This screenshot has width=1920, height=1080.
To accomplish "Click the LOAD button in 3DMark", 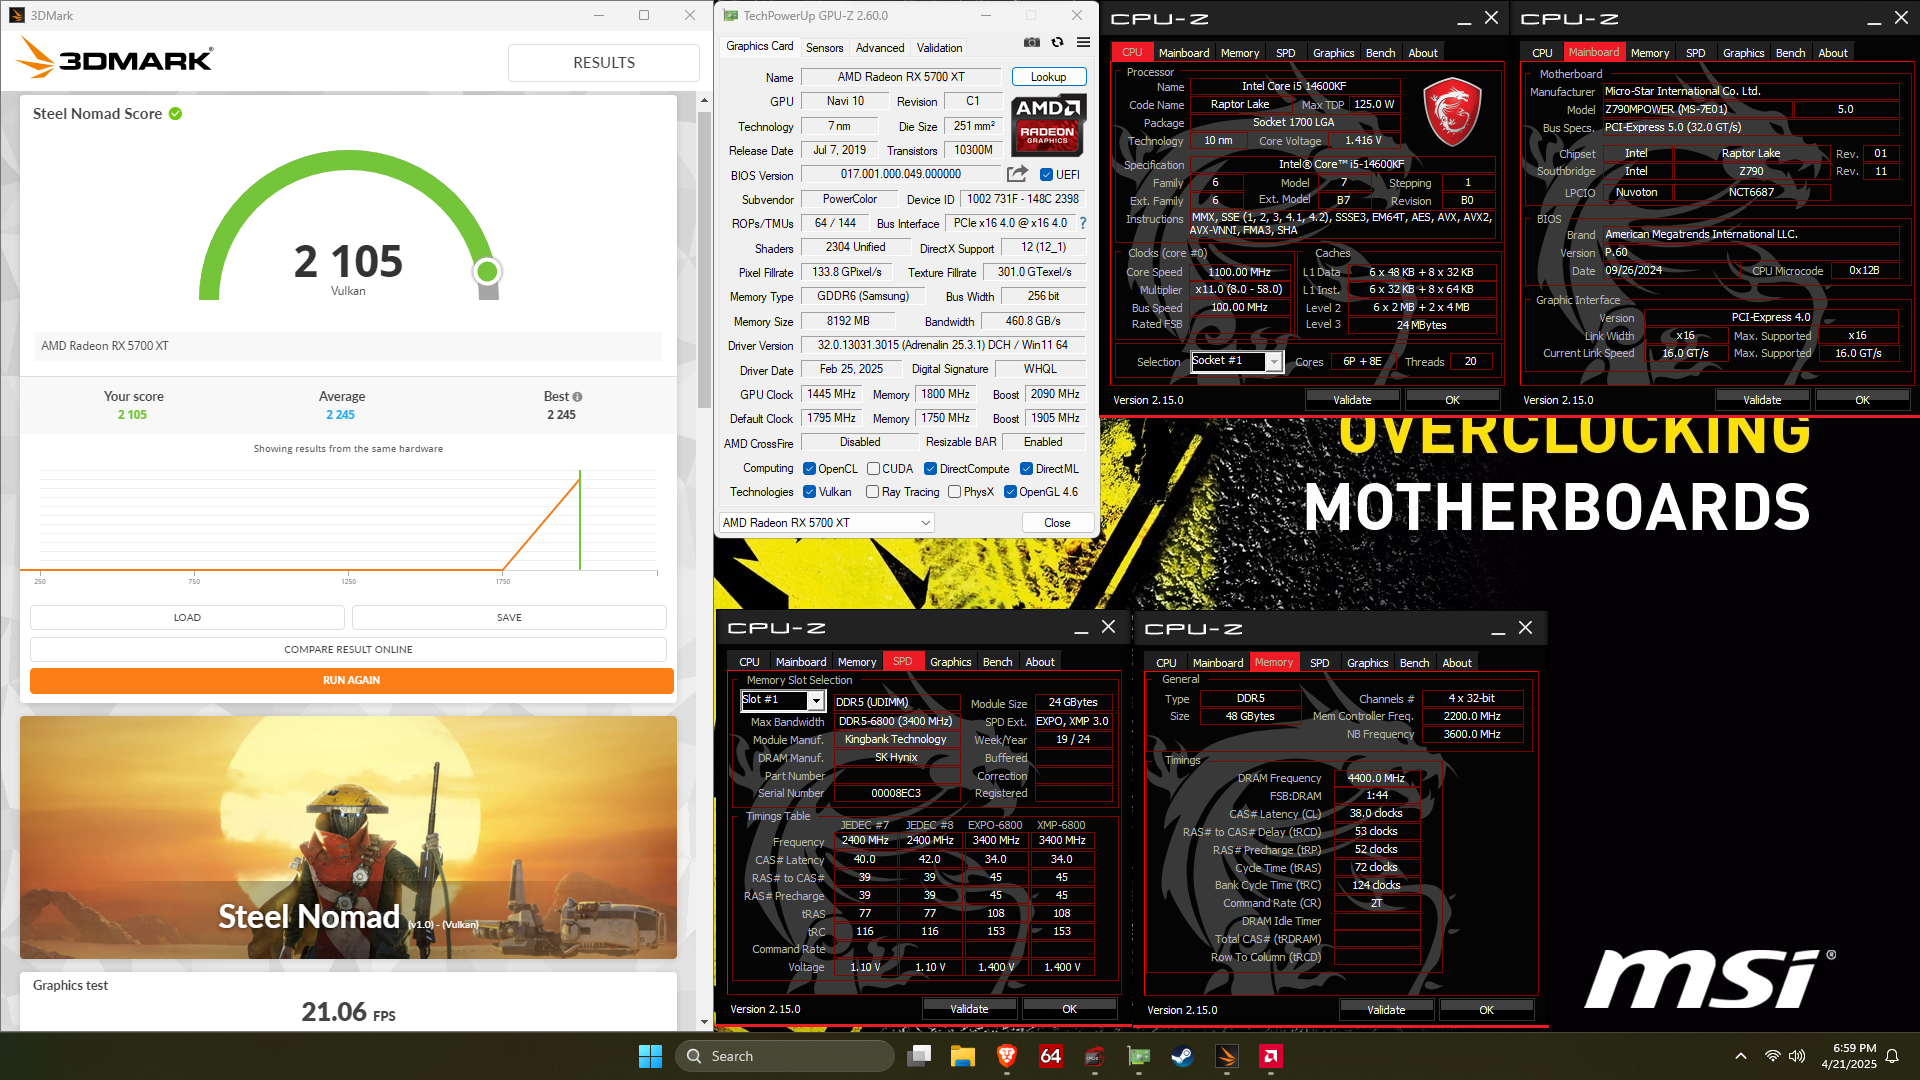I will coord(187,617).
